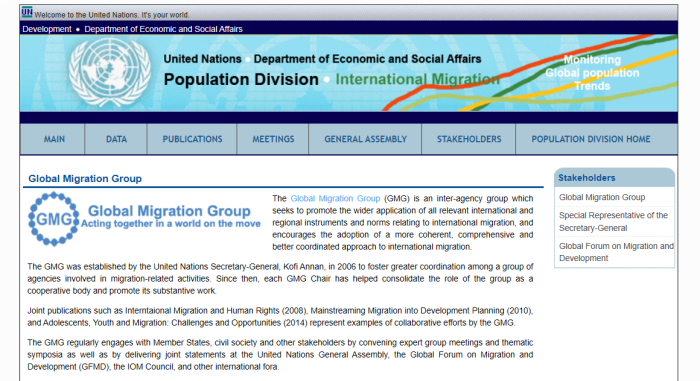The height and width of the screenshot is (381, 700).
Task: Open the STAKEHOLDERS navigation tab
Action: pos(469,139)
